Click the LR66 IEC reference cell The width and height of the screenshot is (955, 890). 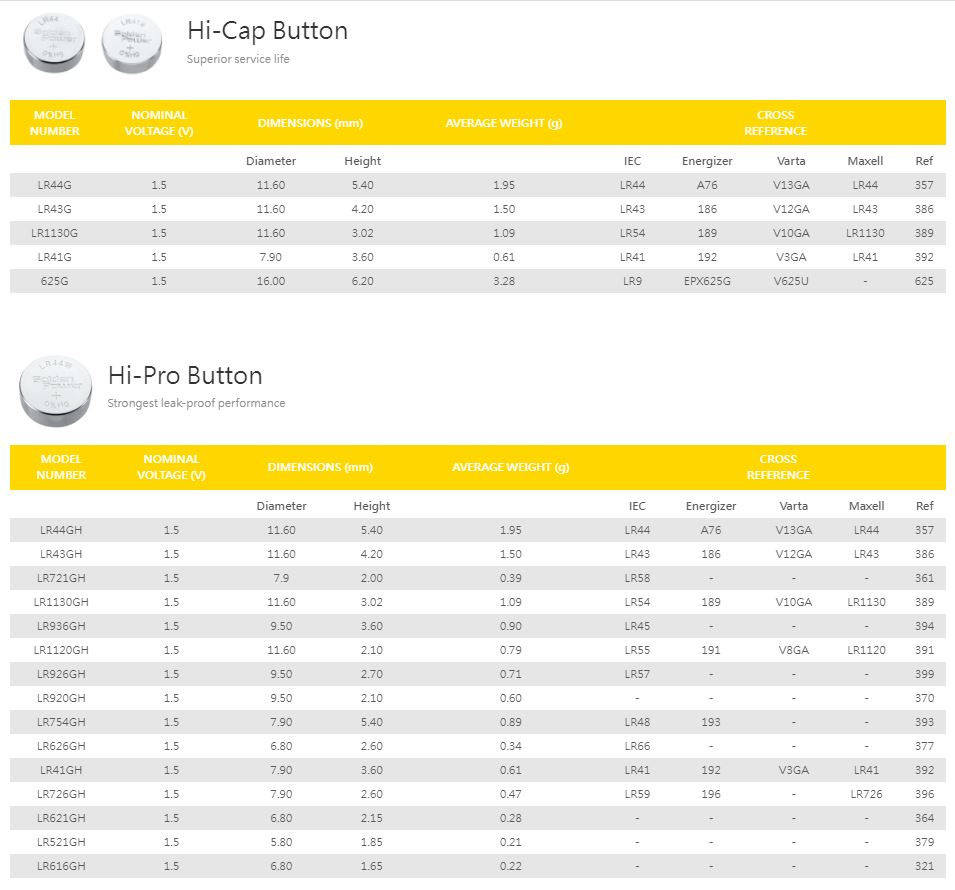637,746
